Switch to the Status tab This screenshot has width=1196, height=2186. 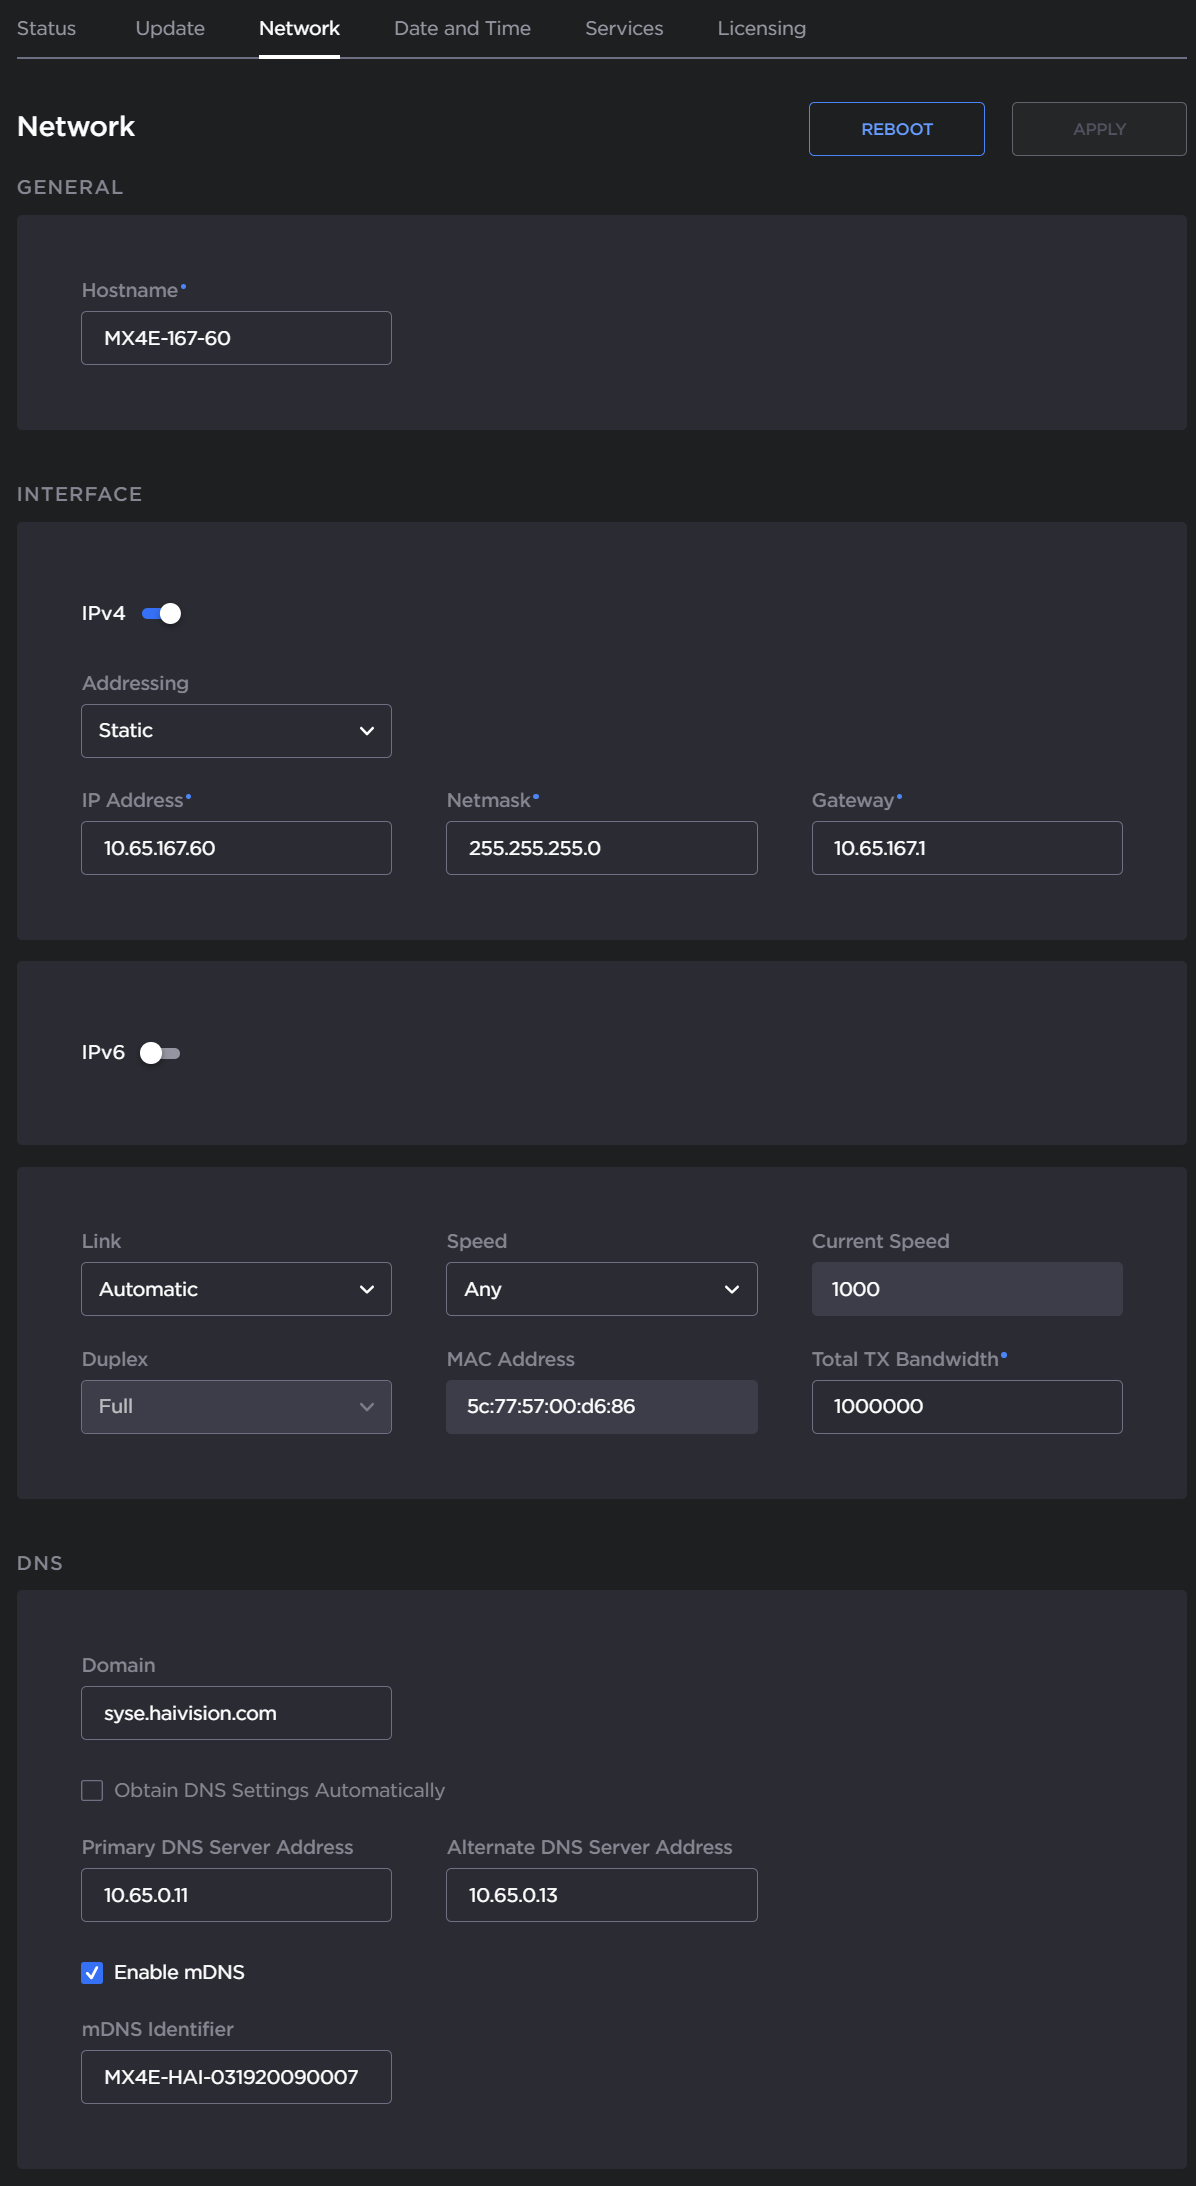click(46, 28)
